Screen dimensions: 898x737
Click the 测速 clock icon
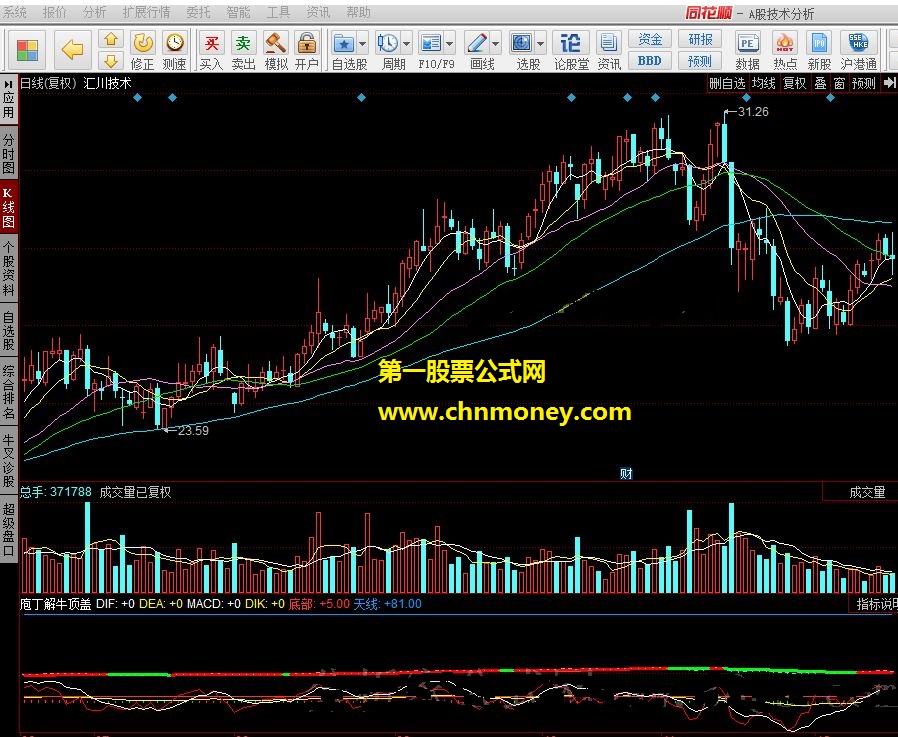coord(174,44)
